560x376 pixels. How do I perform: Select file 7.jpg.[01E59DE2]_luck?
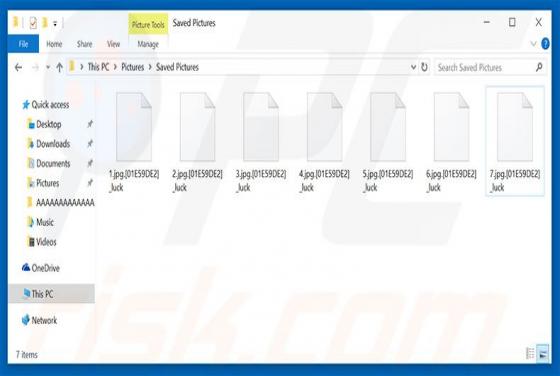point(515,141)
